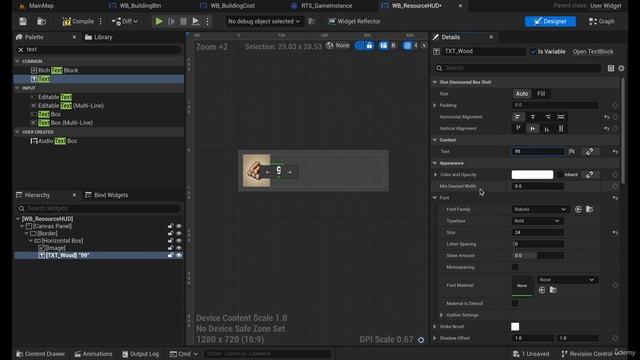
Task: Toggle the Monospacing checkbox
Action: (515, 267)
